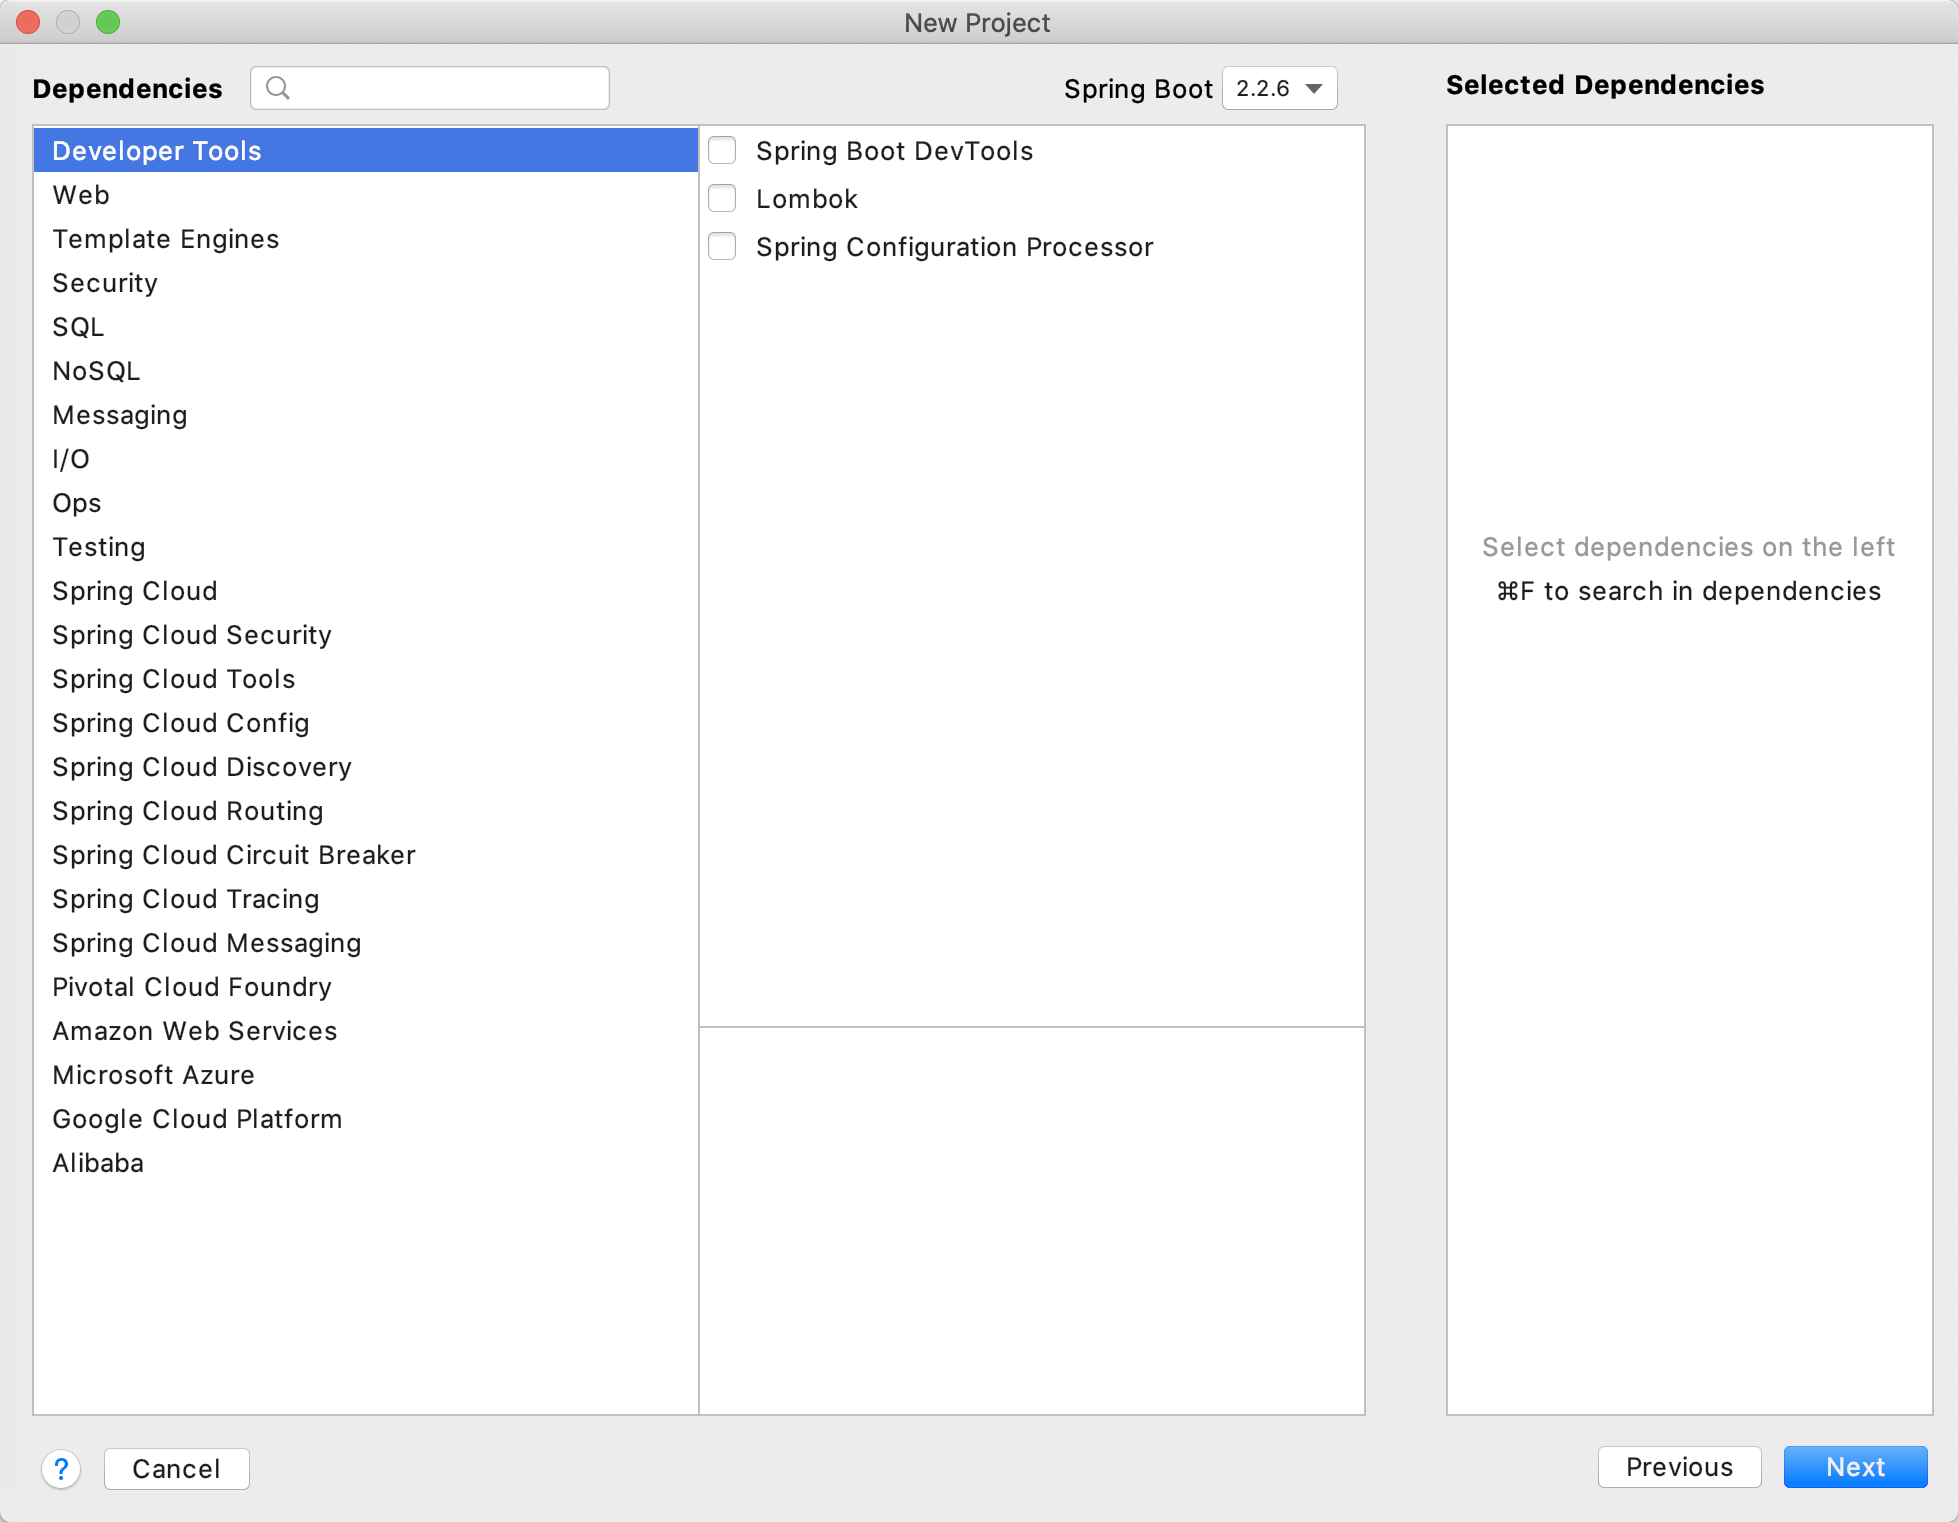Pick the NoSQL category

coord(96,371)
